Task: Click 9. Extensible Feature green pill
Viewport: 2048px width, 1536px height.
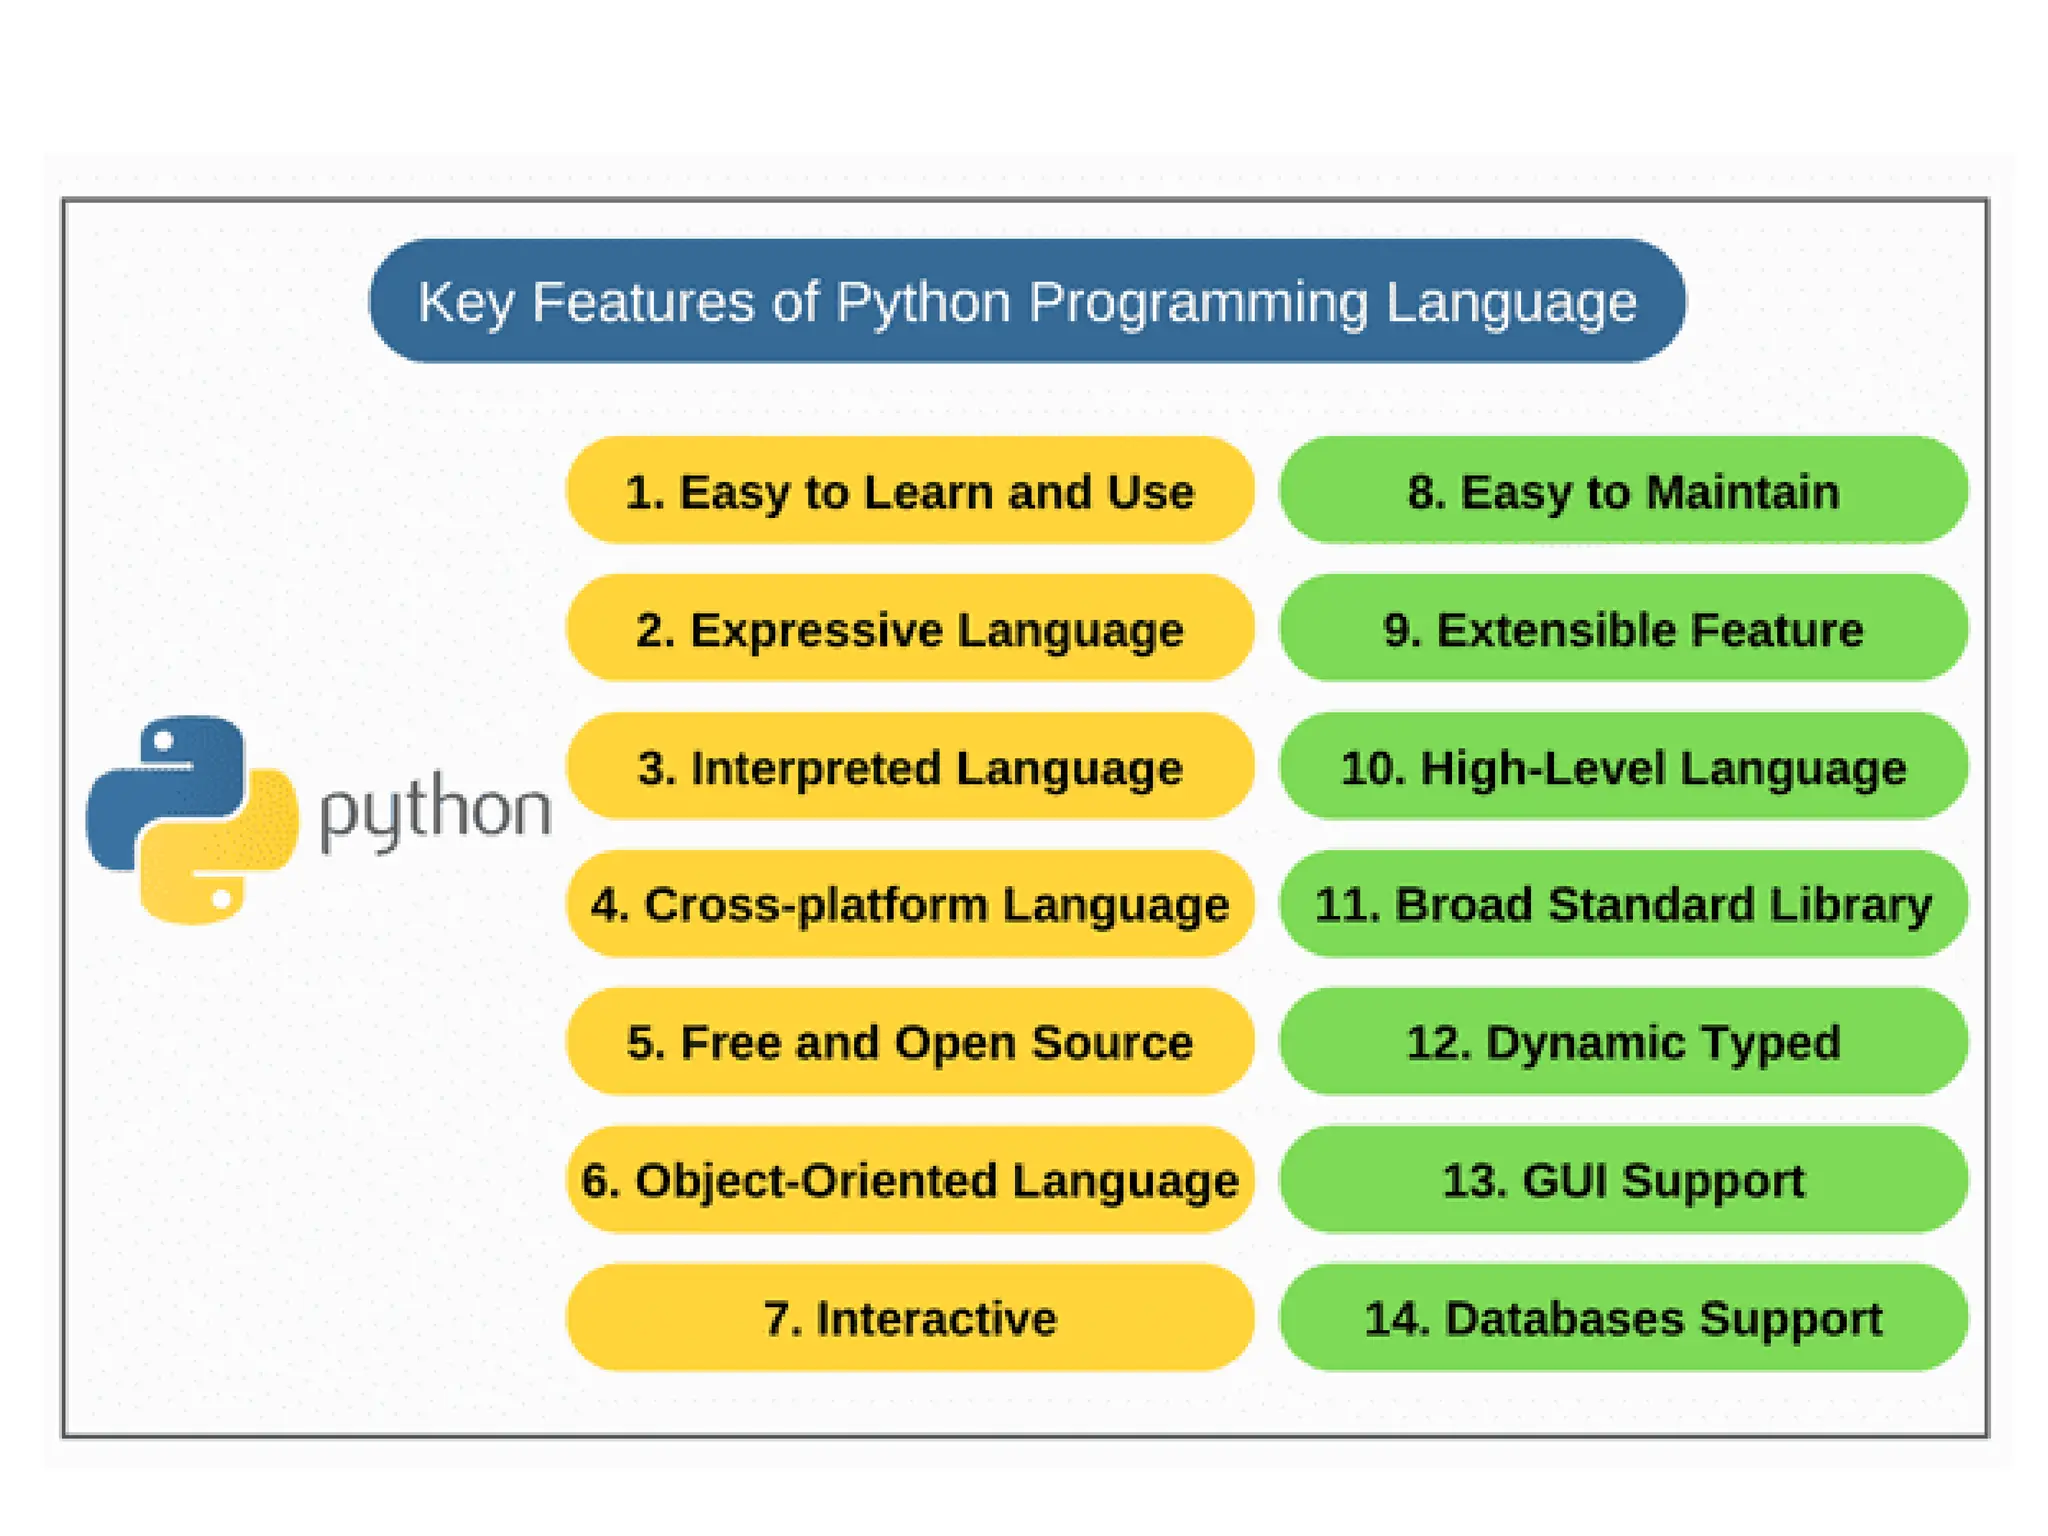Action: pyautogui.click(x=1623, y=629)
